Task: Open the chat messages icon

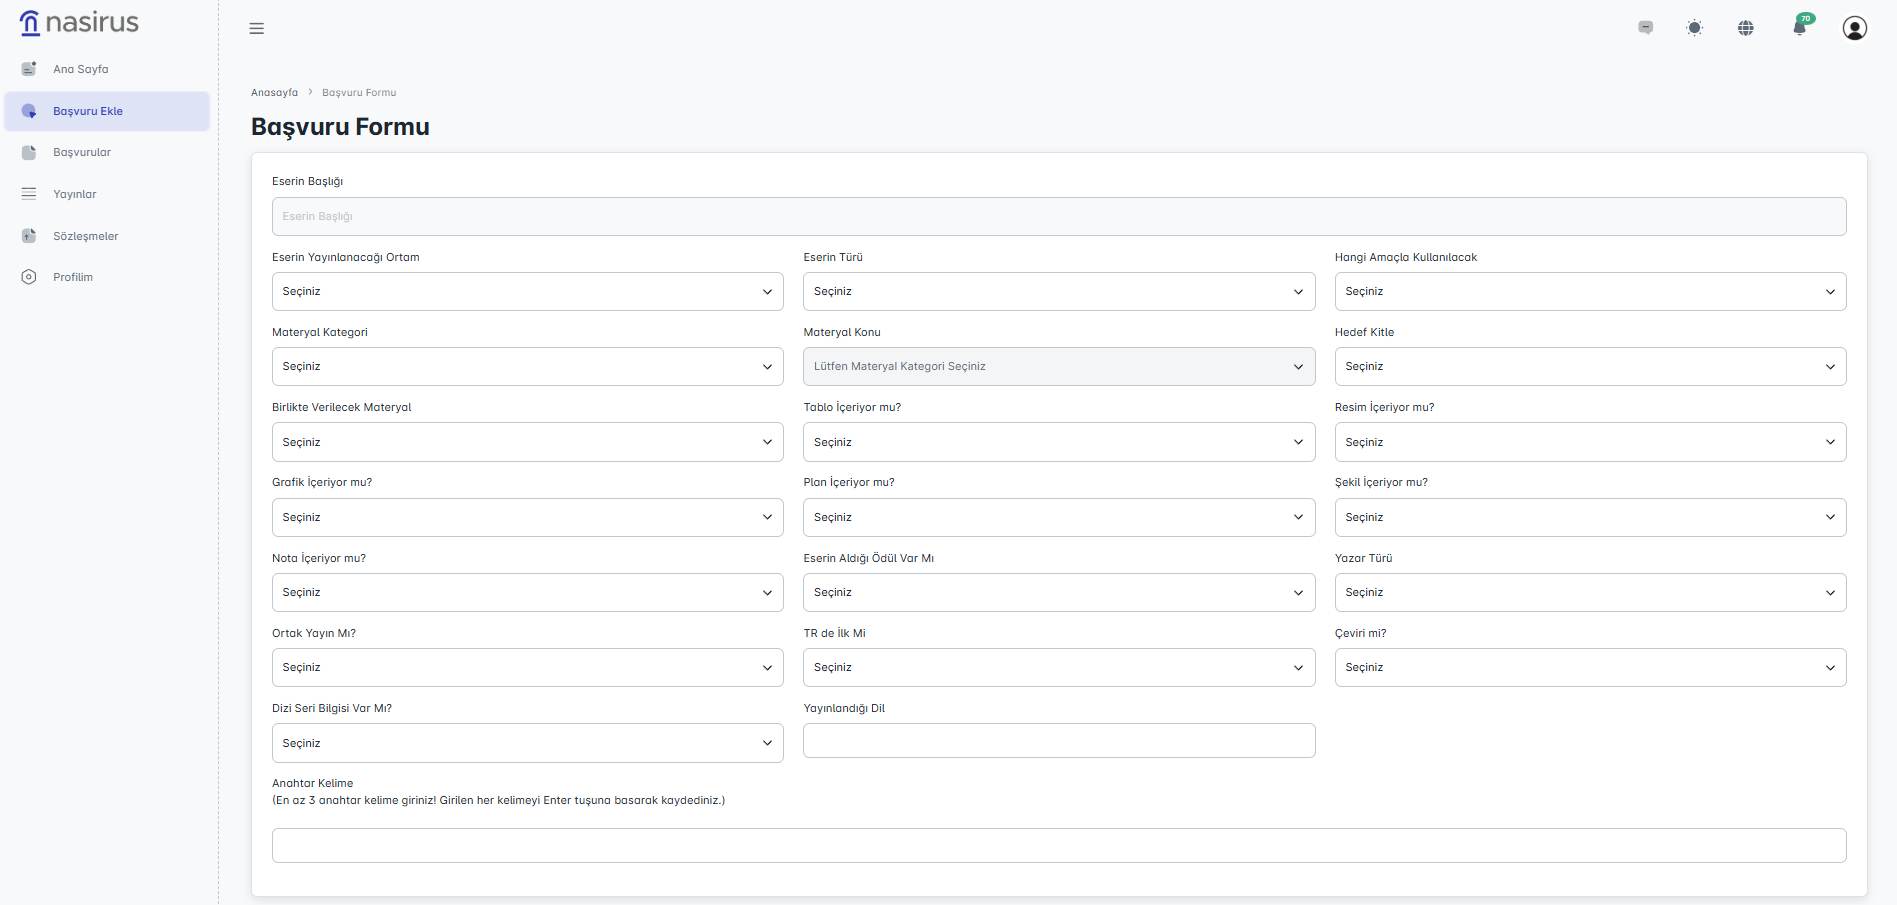Action: click(x=1645, y=28)
